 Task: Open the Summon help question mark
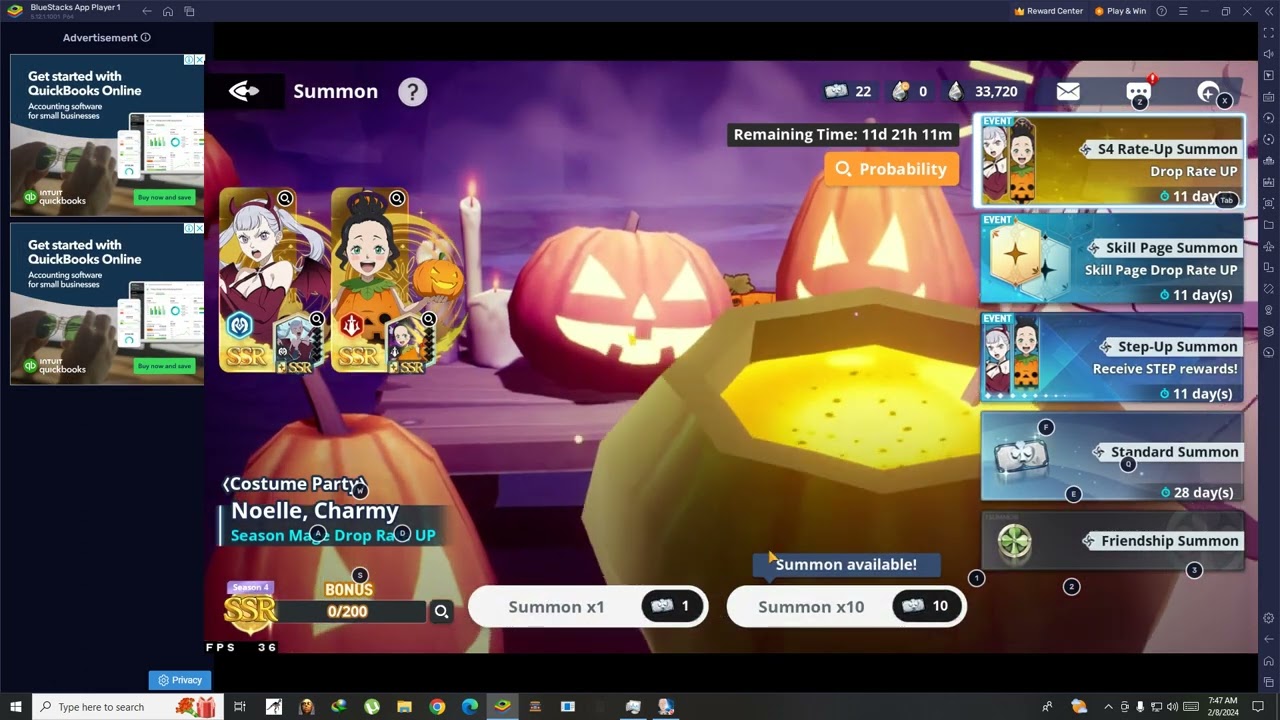pyautogui.click(x=412, y=92)
